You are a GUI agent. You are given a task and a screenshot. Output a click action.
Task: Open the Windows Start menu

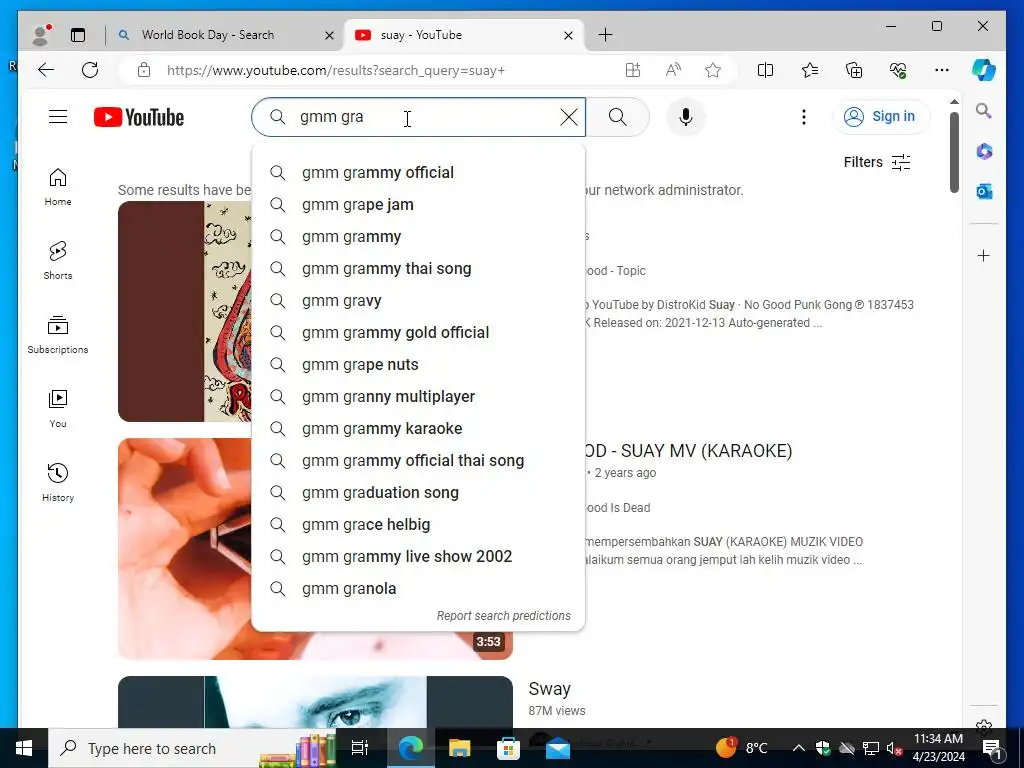(24, 748)
